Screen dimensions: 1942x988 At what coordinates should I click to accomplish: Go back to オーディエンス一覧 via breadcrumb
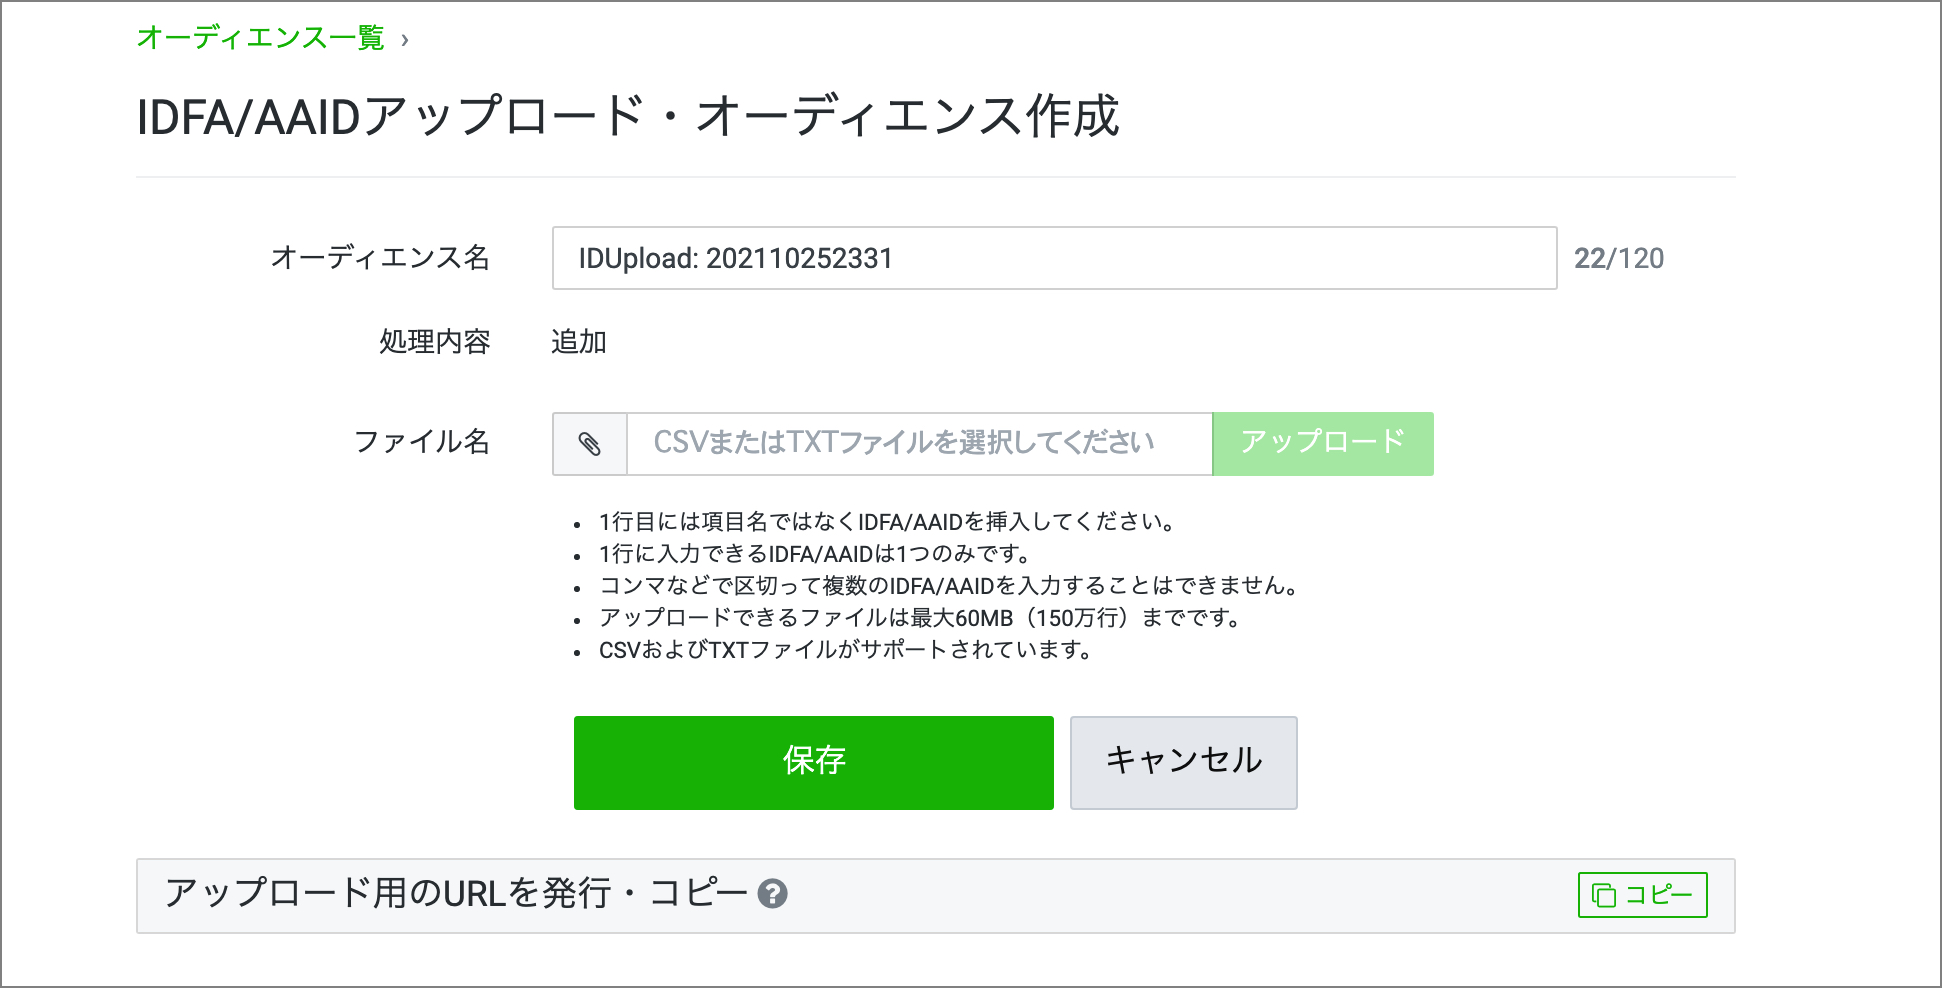tap(260, 38)
